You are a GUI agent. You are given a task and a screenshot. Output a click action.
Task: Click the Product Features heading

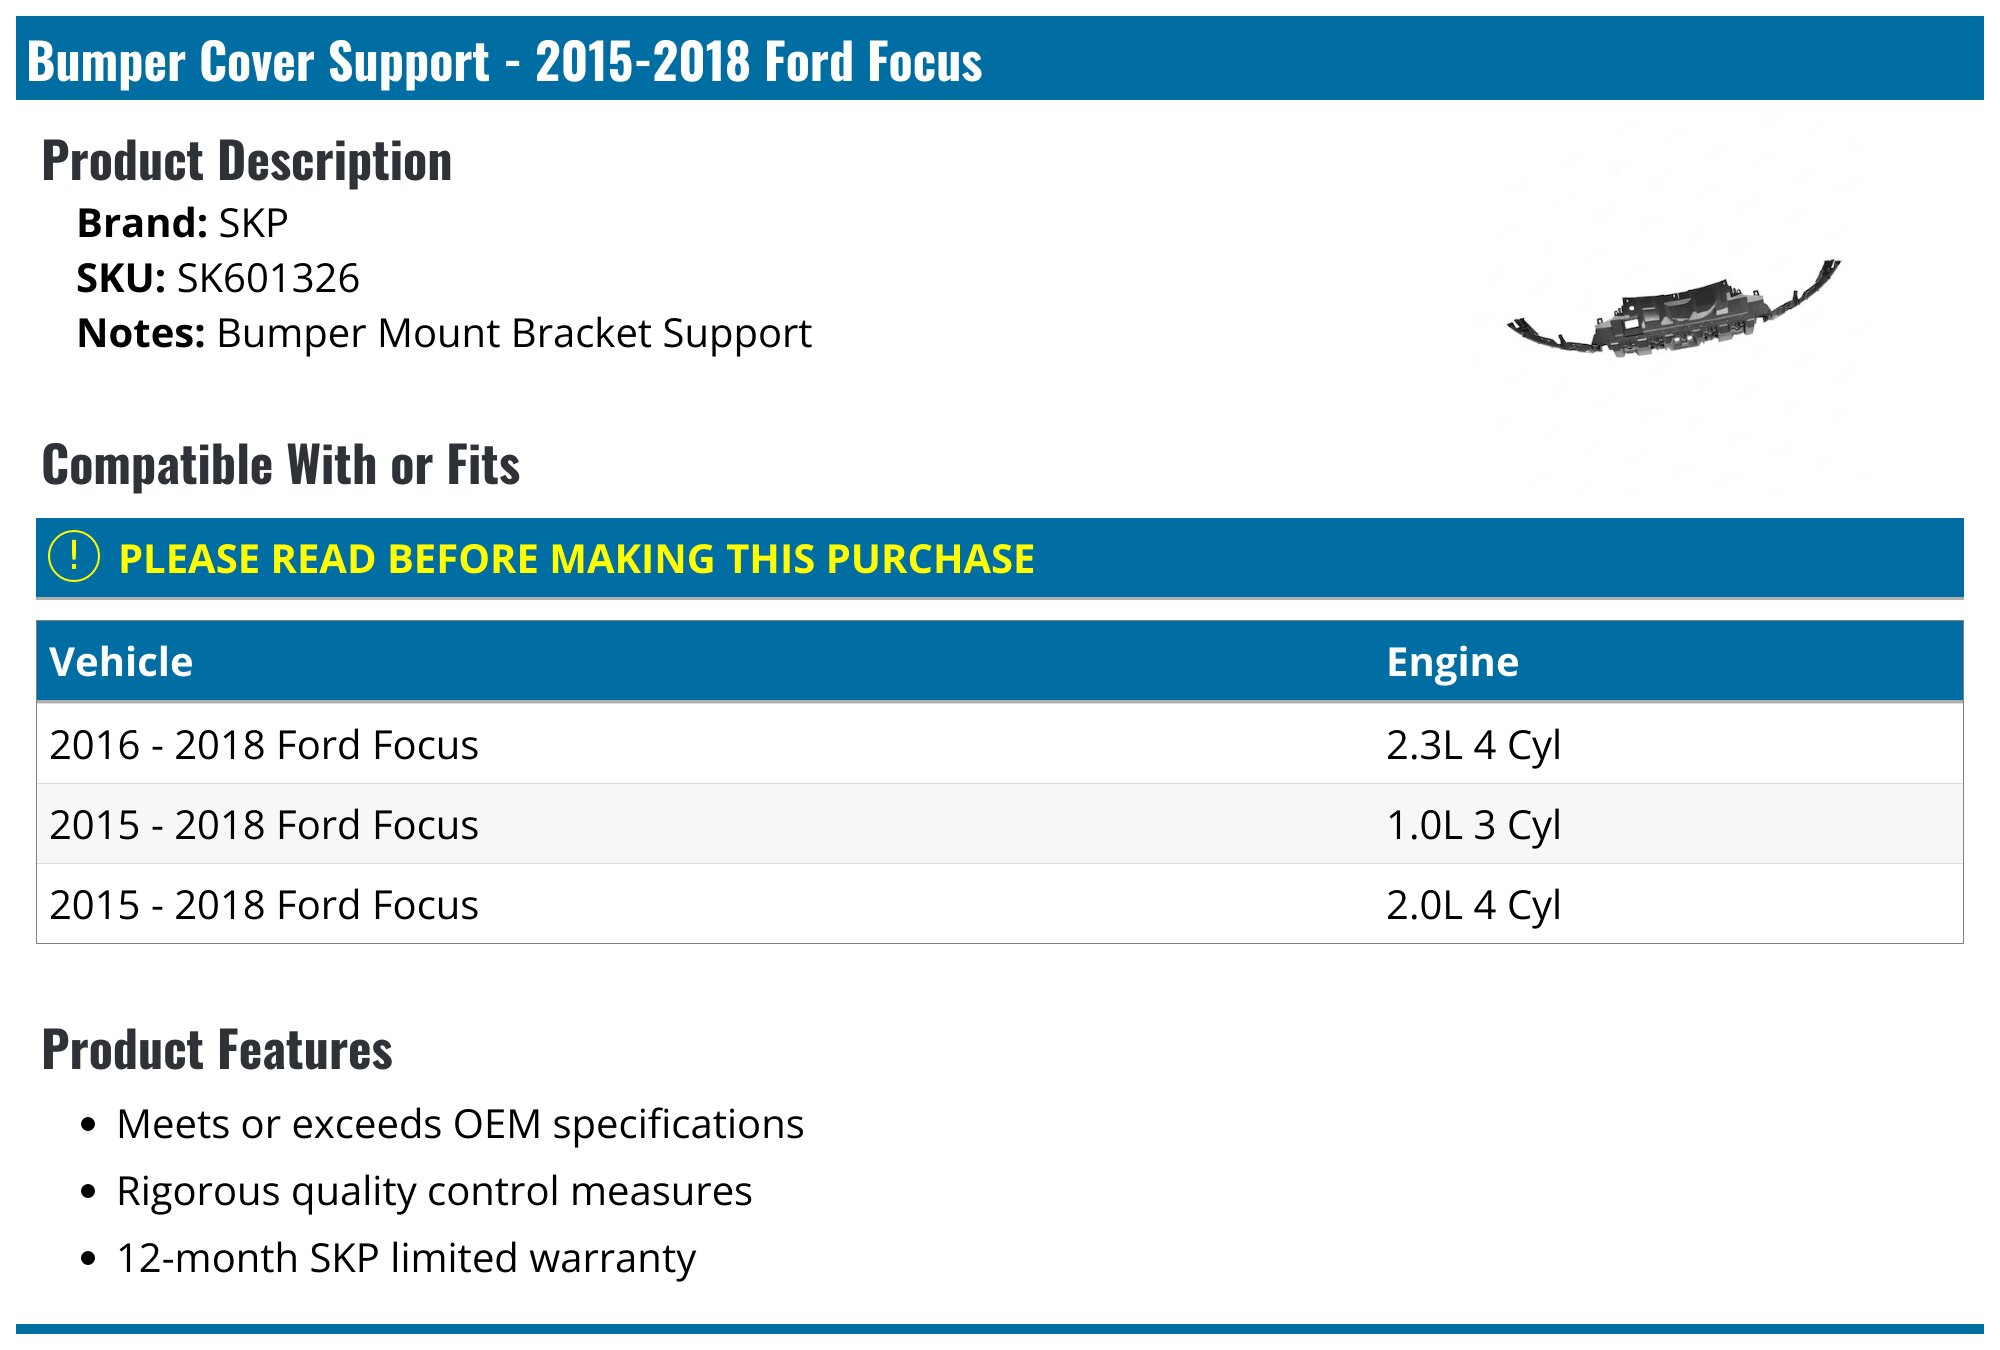[x=217, y=1050]
